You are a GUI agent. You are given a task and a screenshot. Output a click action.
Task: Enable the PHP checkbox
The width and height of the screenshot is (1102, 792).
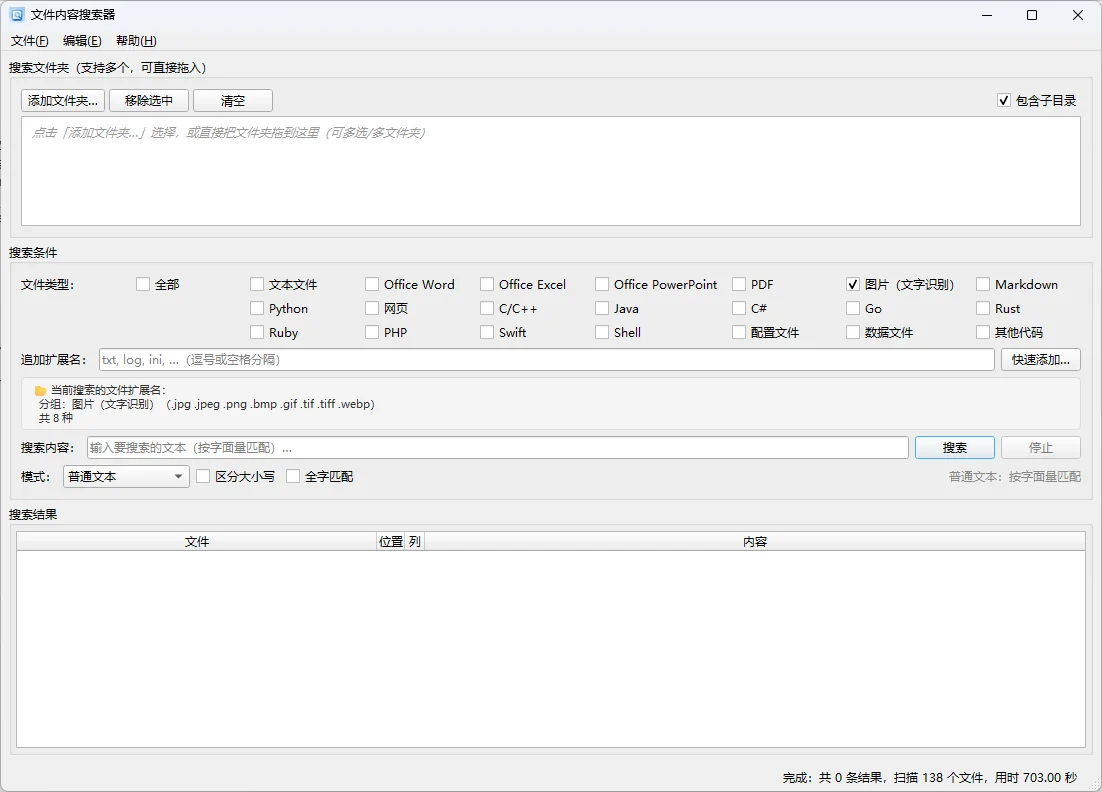[x=372, y=332]
